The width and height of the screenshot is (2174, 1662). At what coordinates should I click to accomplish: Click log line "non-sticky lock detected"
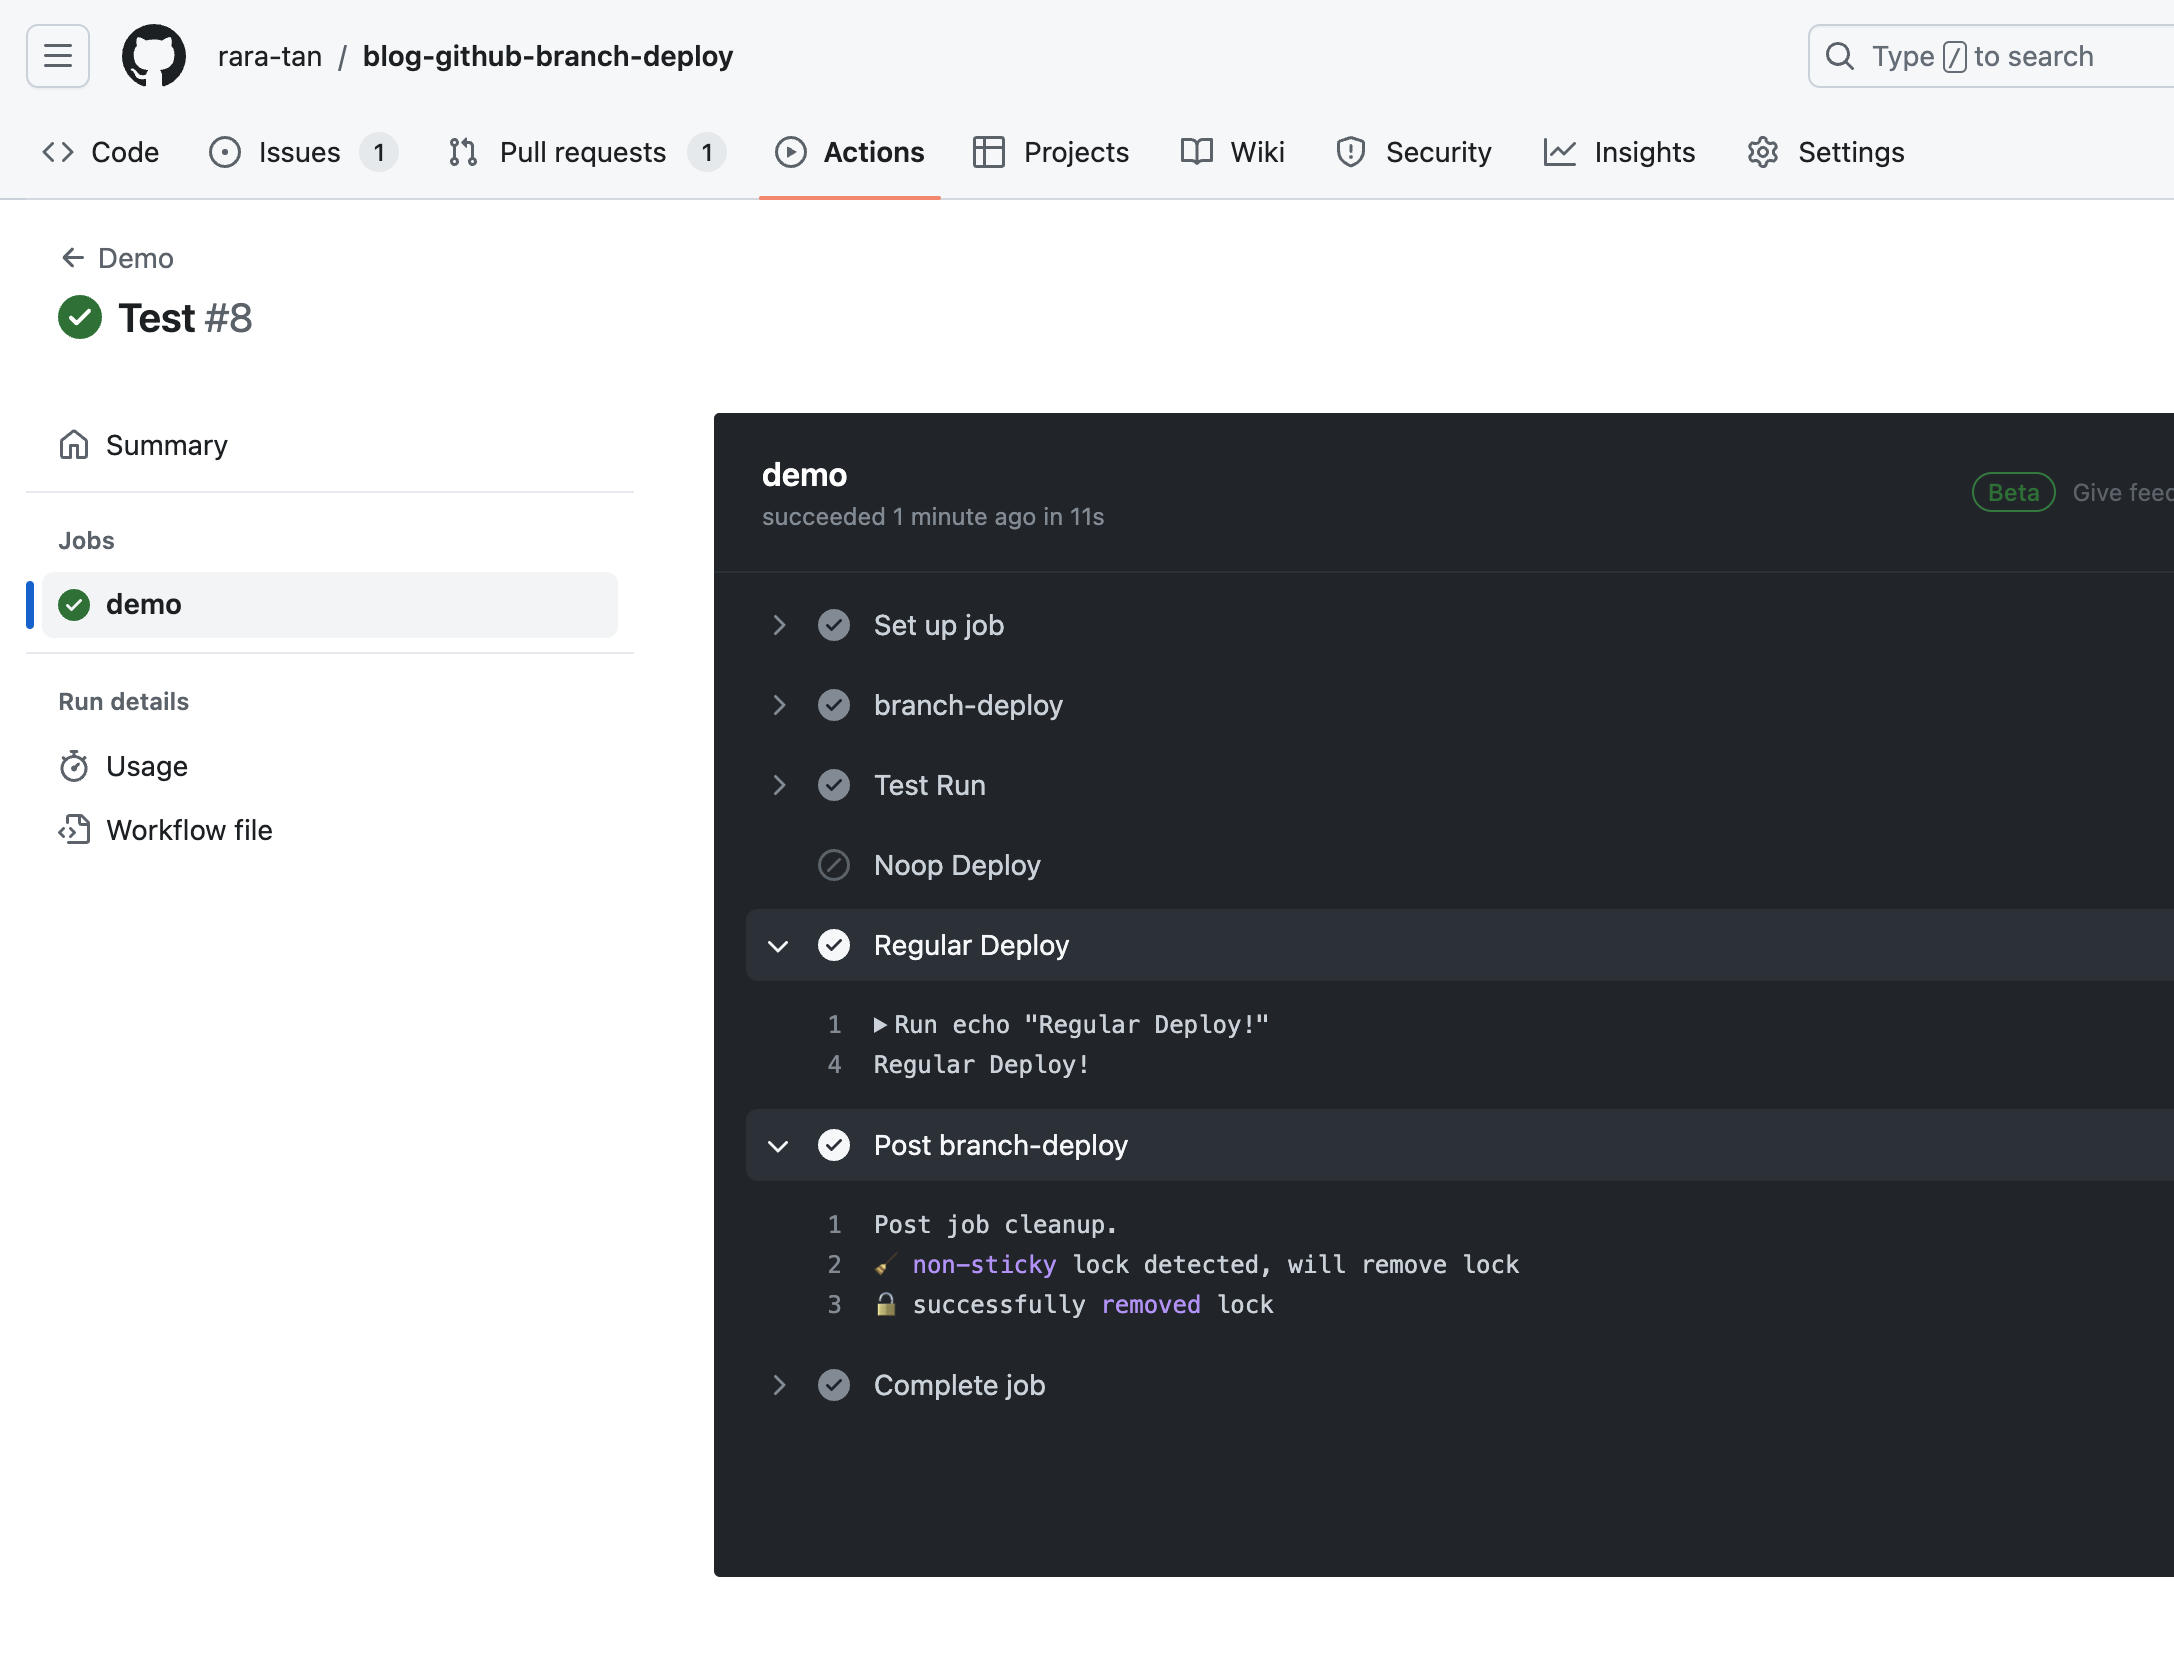pyautogui.click(x=1197, y=1265)
